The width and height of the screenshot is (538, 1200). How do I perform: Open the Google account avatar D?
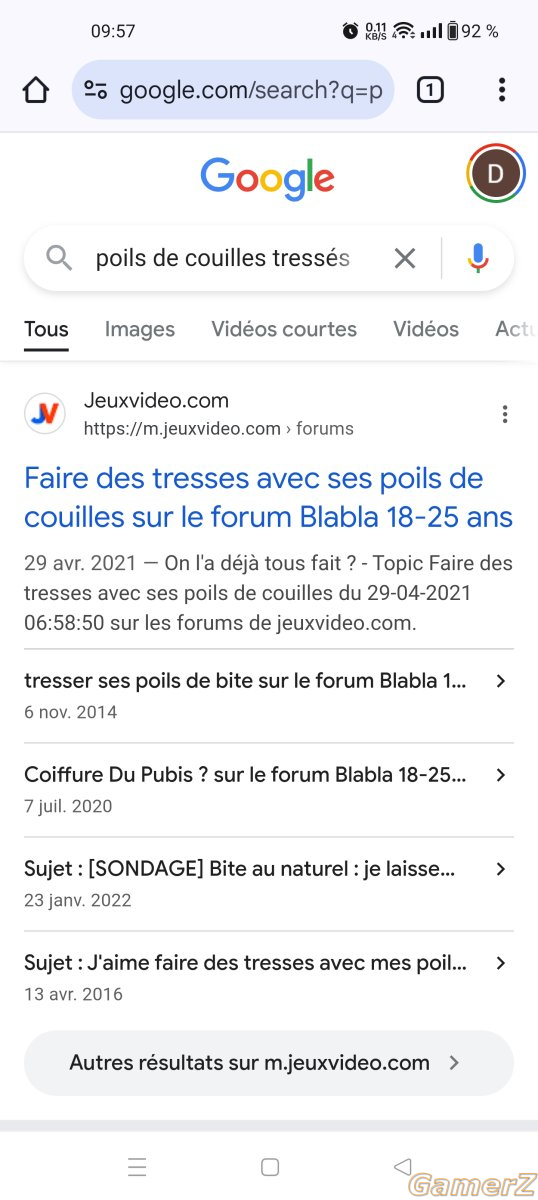pos(495,174)
